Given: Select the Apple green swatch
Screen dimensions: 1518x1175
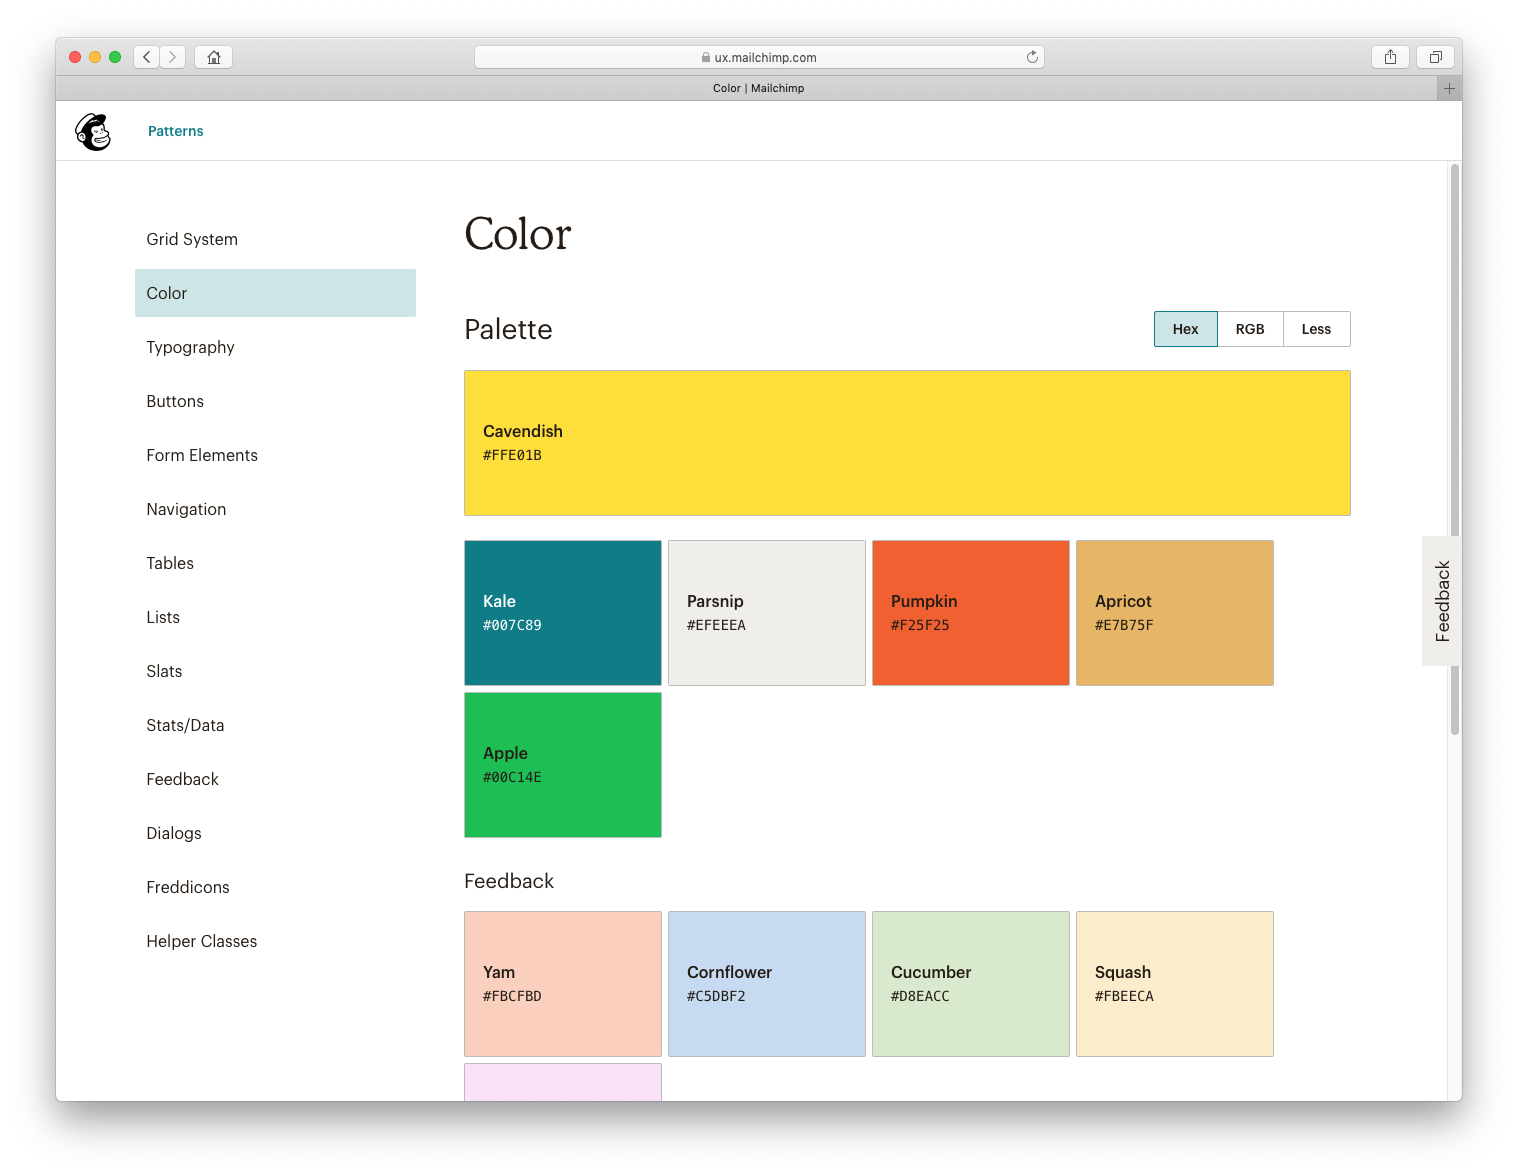Looking at the screenshot, I should click(x=563, y=765).
